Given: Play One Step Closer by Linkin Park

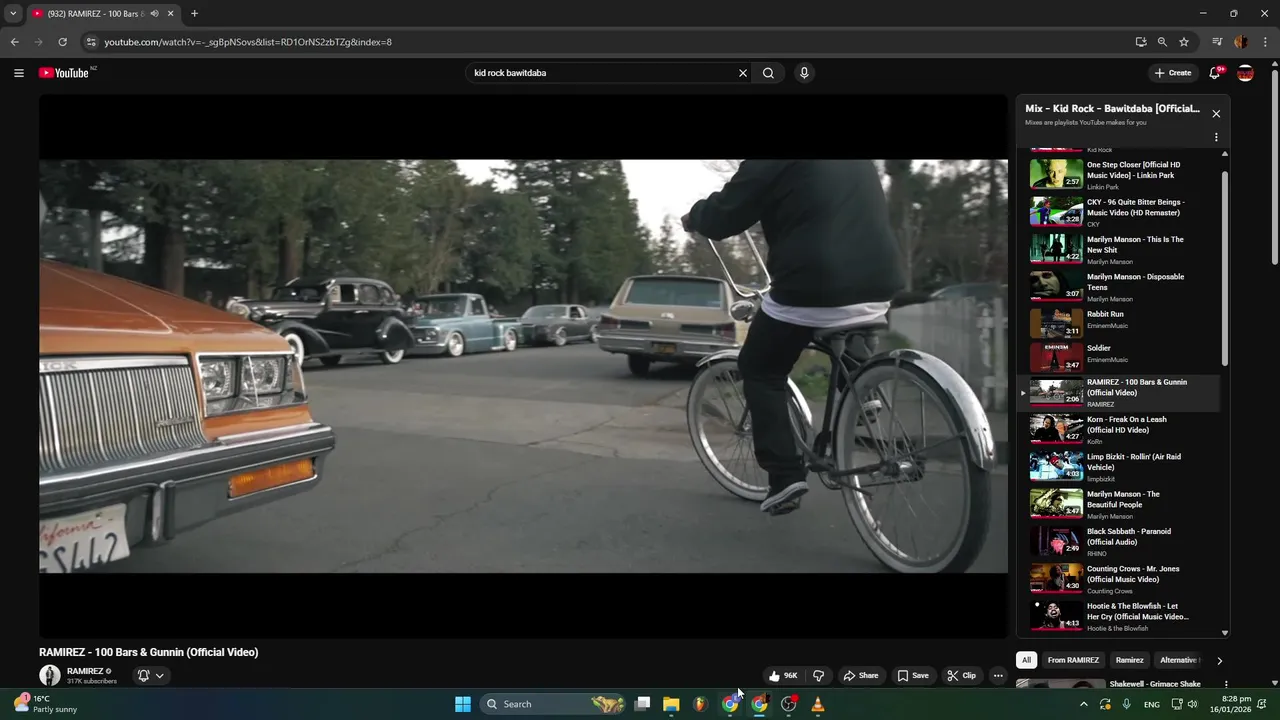Looking at the screenshot, I should coord(1118,174).
